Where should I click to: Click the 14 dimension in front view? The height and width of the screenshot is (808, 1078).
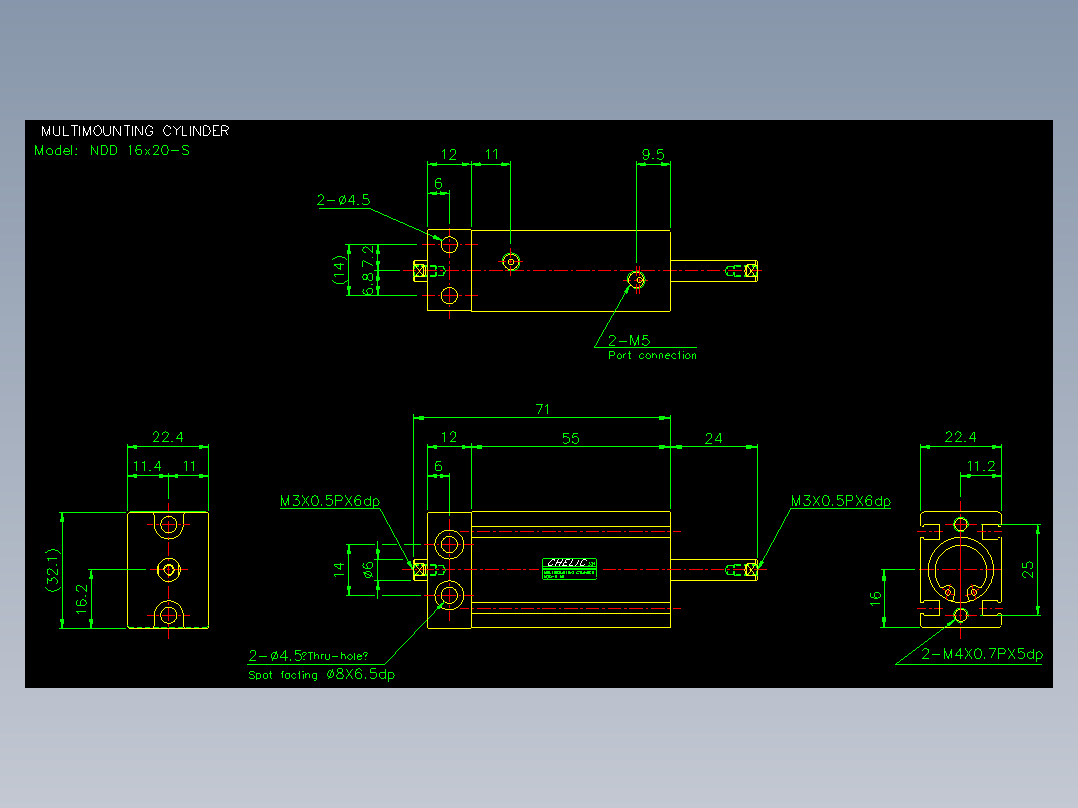[339, 569]
